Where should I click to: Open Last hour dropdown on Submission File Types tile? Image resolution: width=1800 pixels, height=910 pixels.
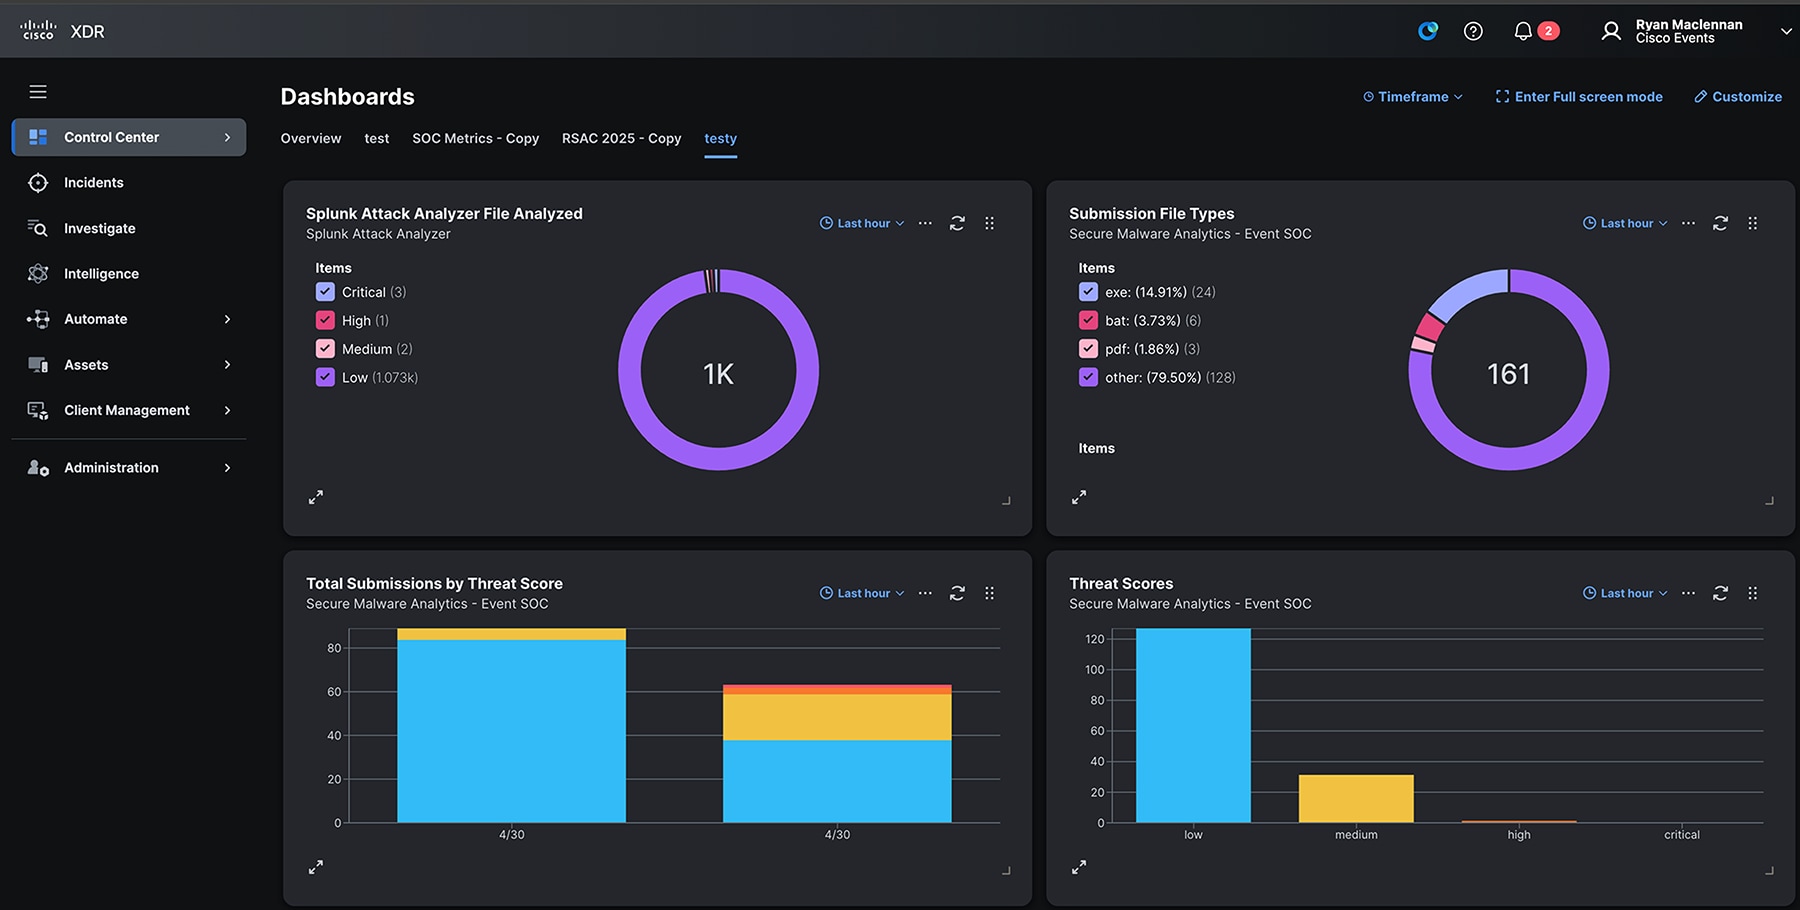tap(1625, 223)
